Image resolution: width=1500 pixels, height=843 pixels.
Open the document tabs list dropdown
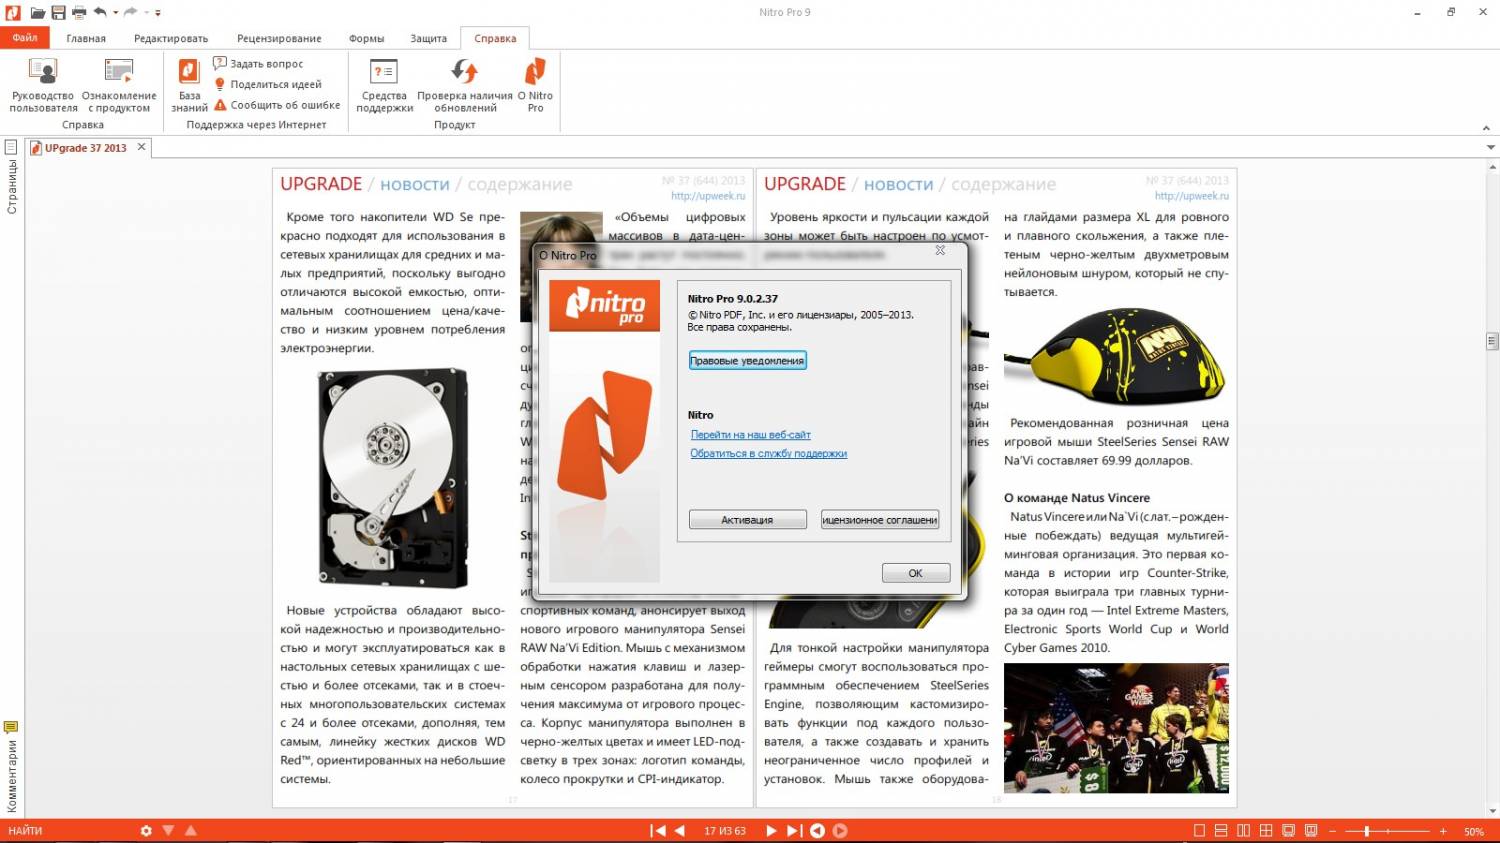point(1490,148)
